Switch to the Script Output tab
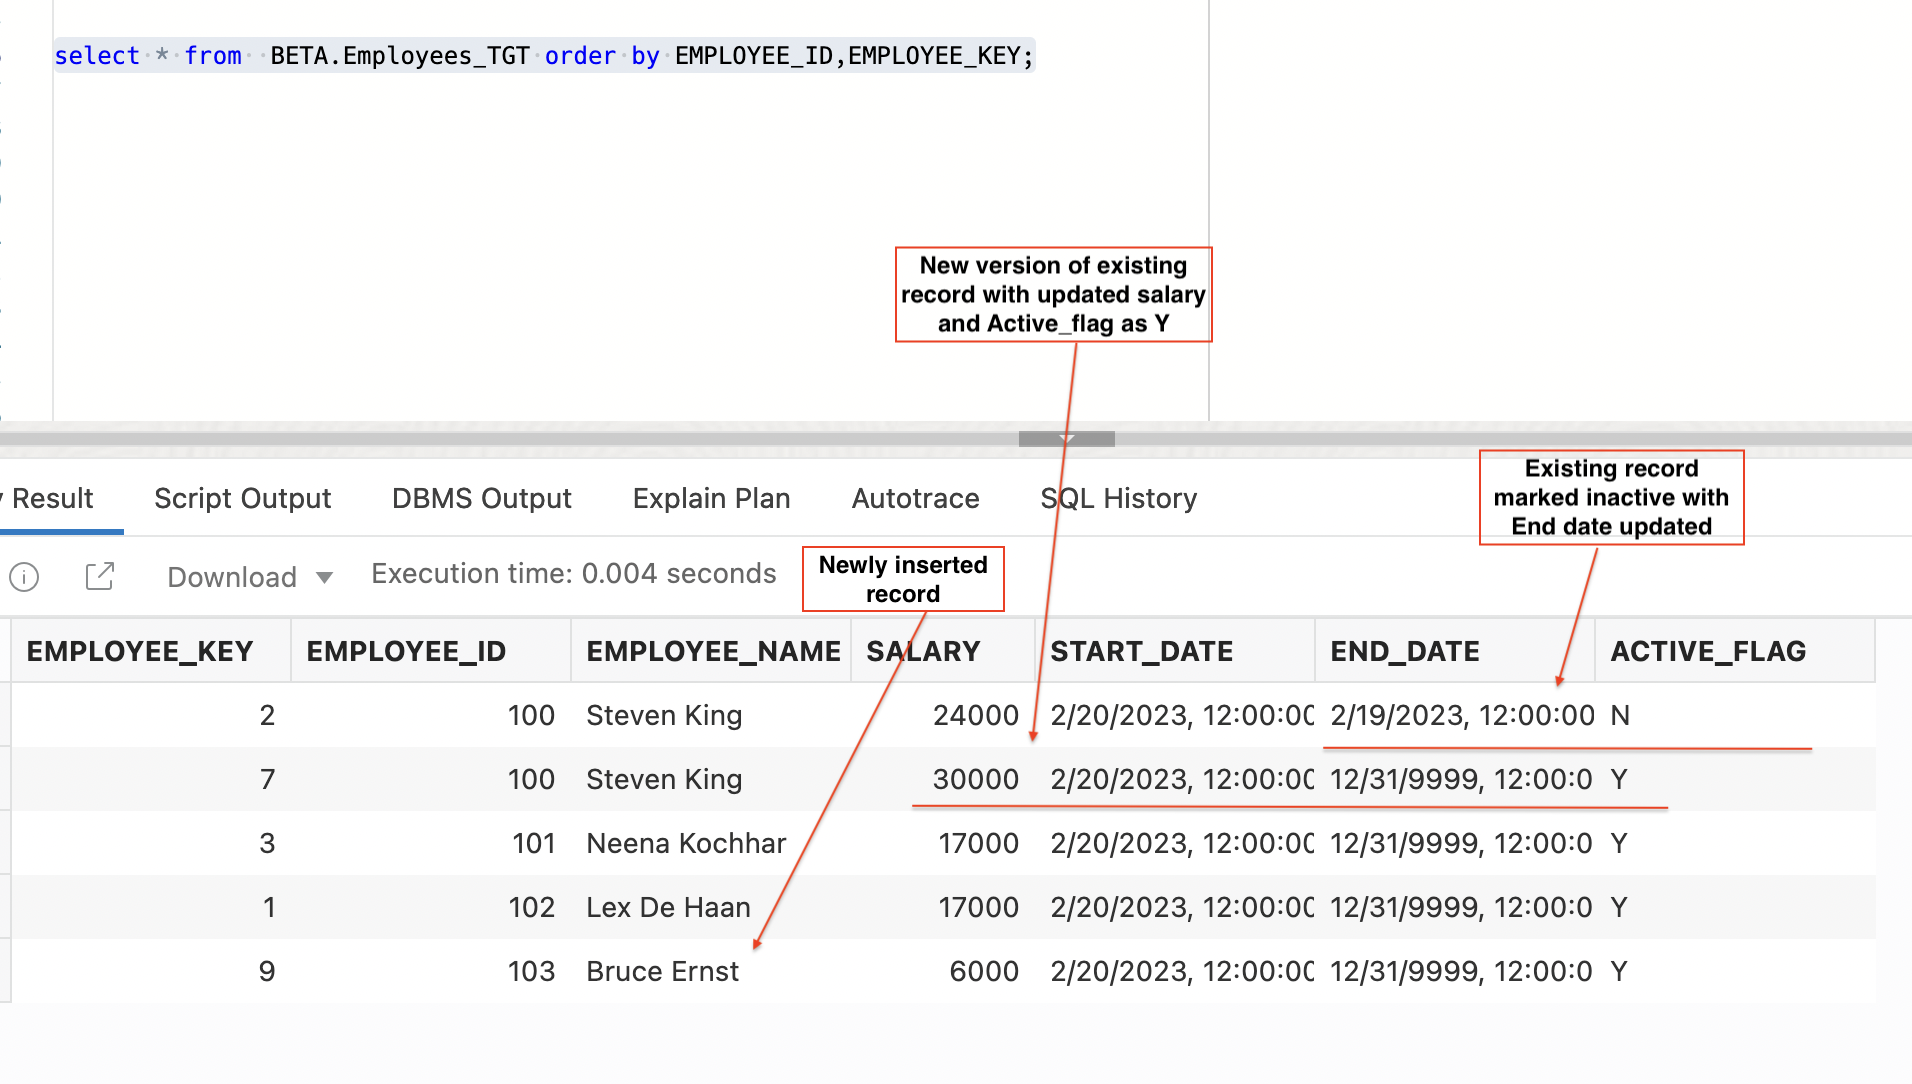The width and height of the screenshot is (1912, 1084). coord(242,498)
